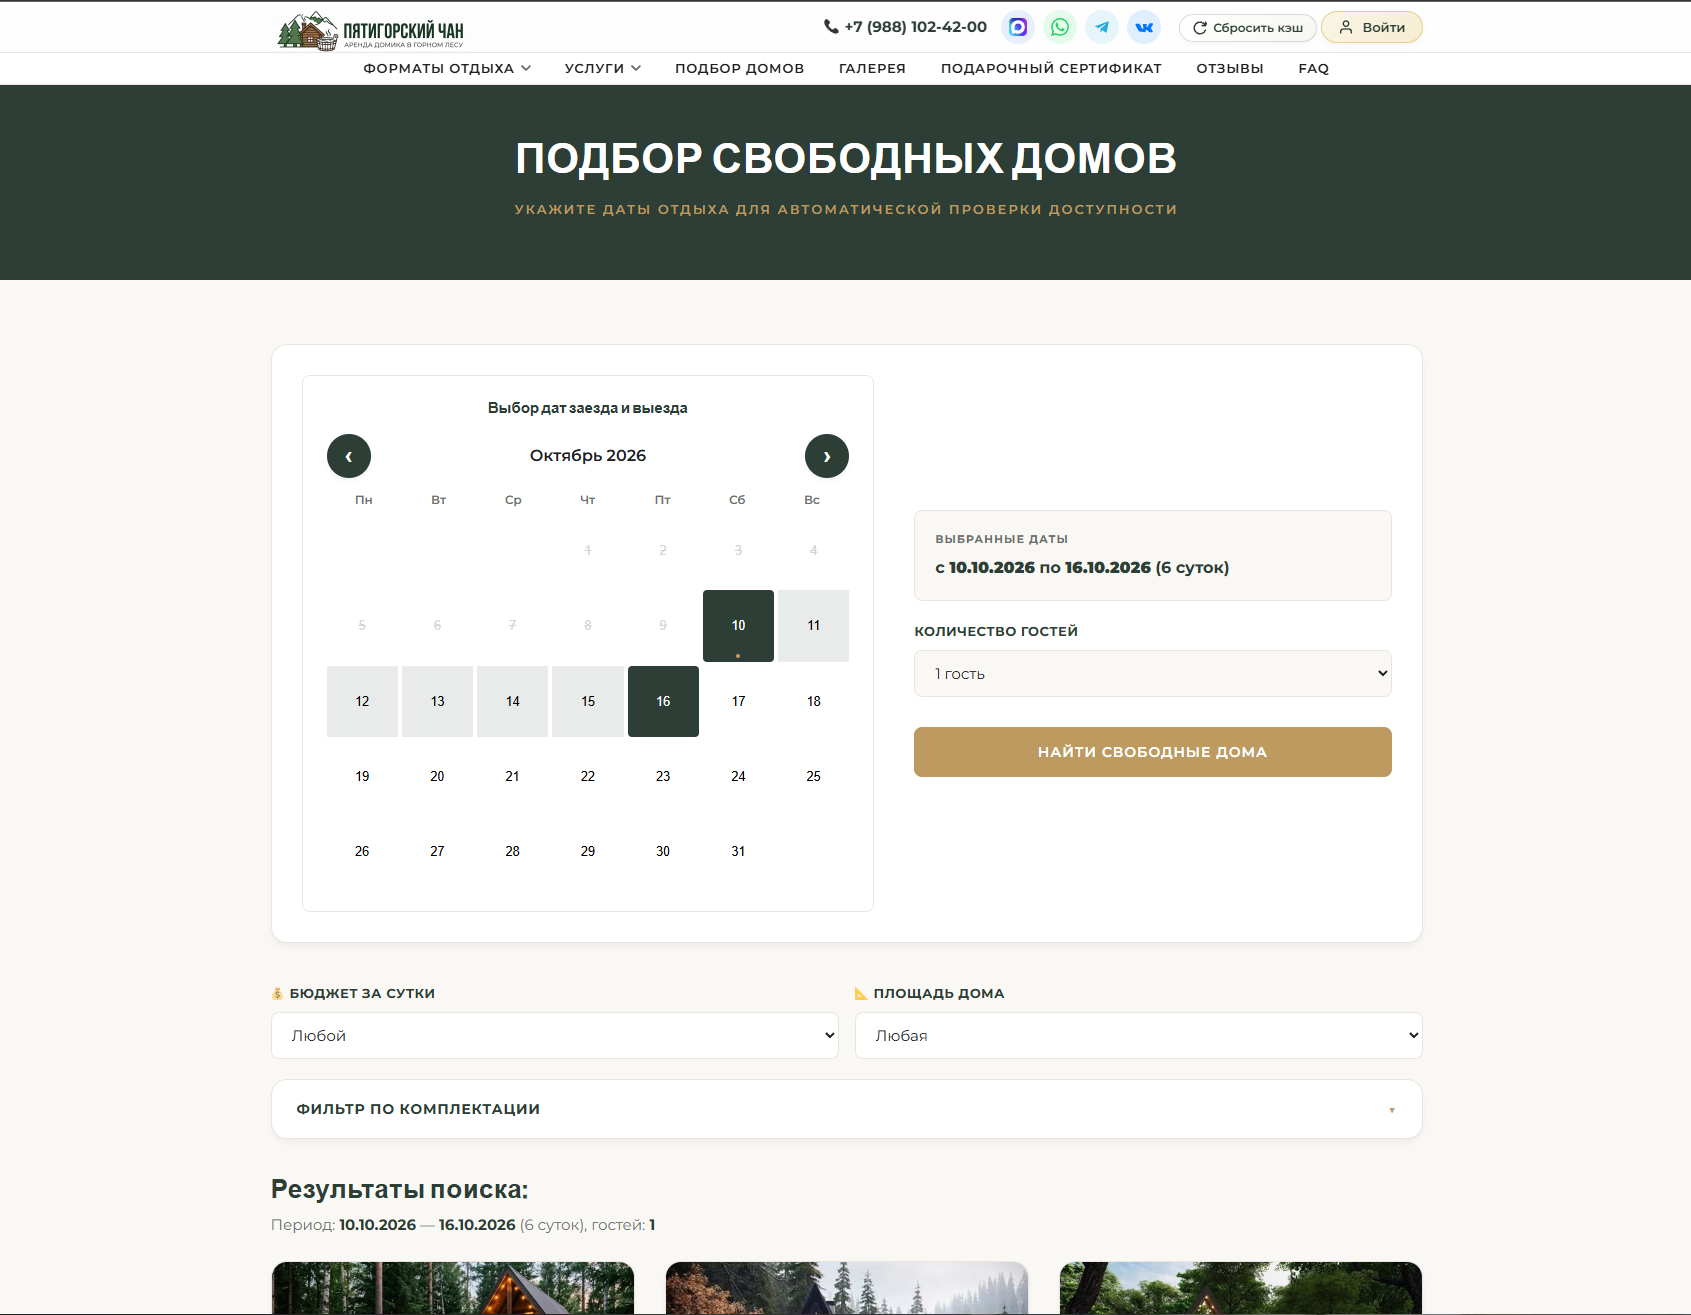Open the MAX messenger icon link
This screenshot has width=1691, height=1315.
pos(1018,27)
